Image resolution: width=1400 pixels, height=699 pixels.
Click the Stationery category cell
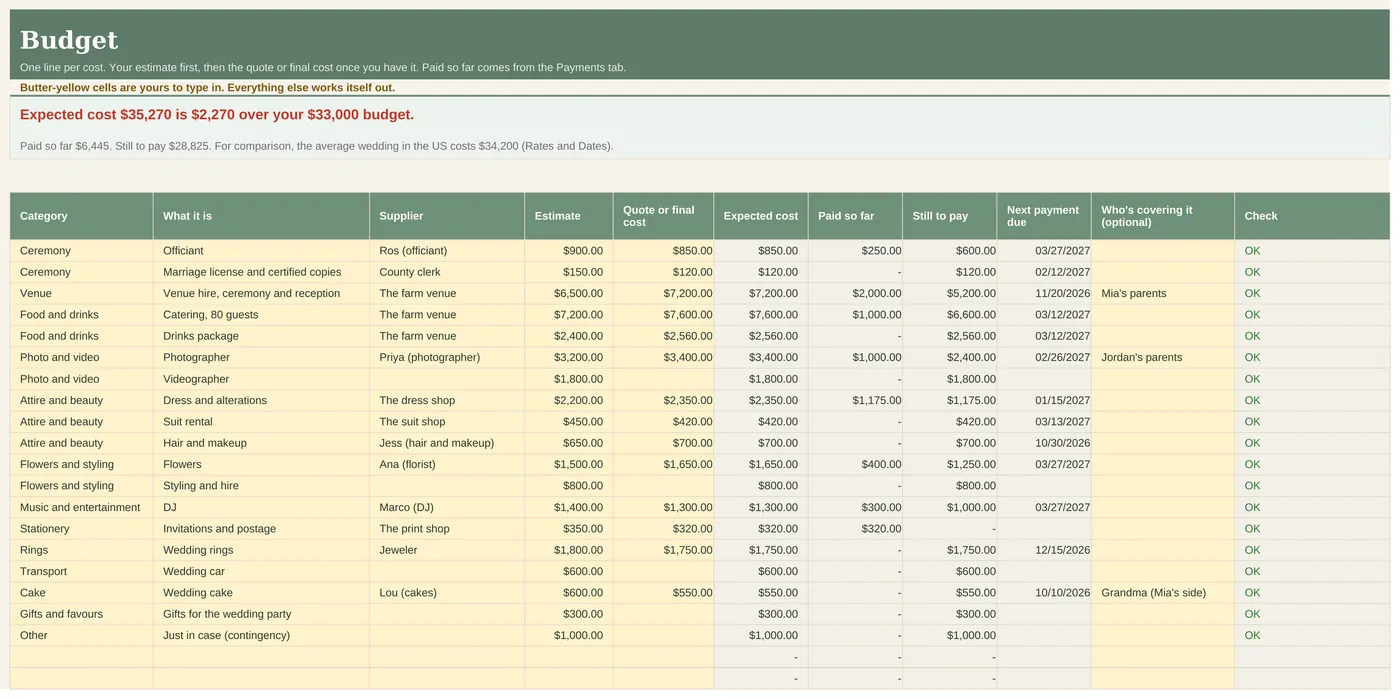81,529
